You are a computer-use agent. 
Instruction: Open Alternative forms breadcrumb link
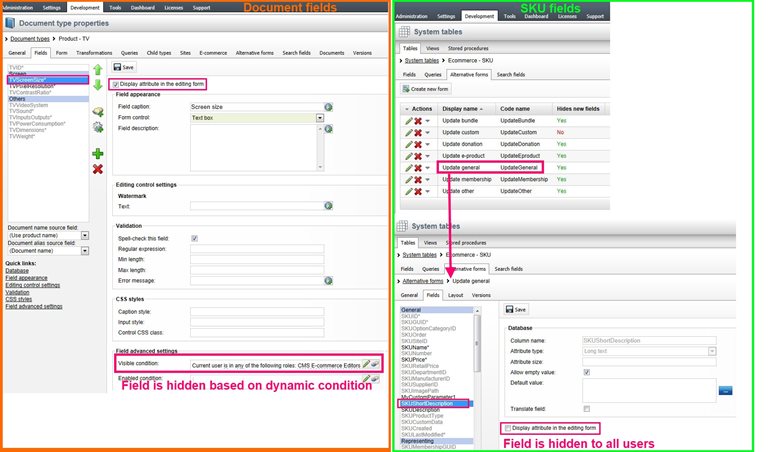(423, 281)
